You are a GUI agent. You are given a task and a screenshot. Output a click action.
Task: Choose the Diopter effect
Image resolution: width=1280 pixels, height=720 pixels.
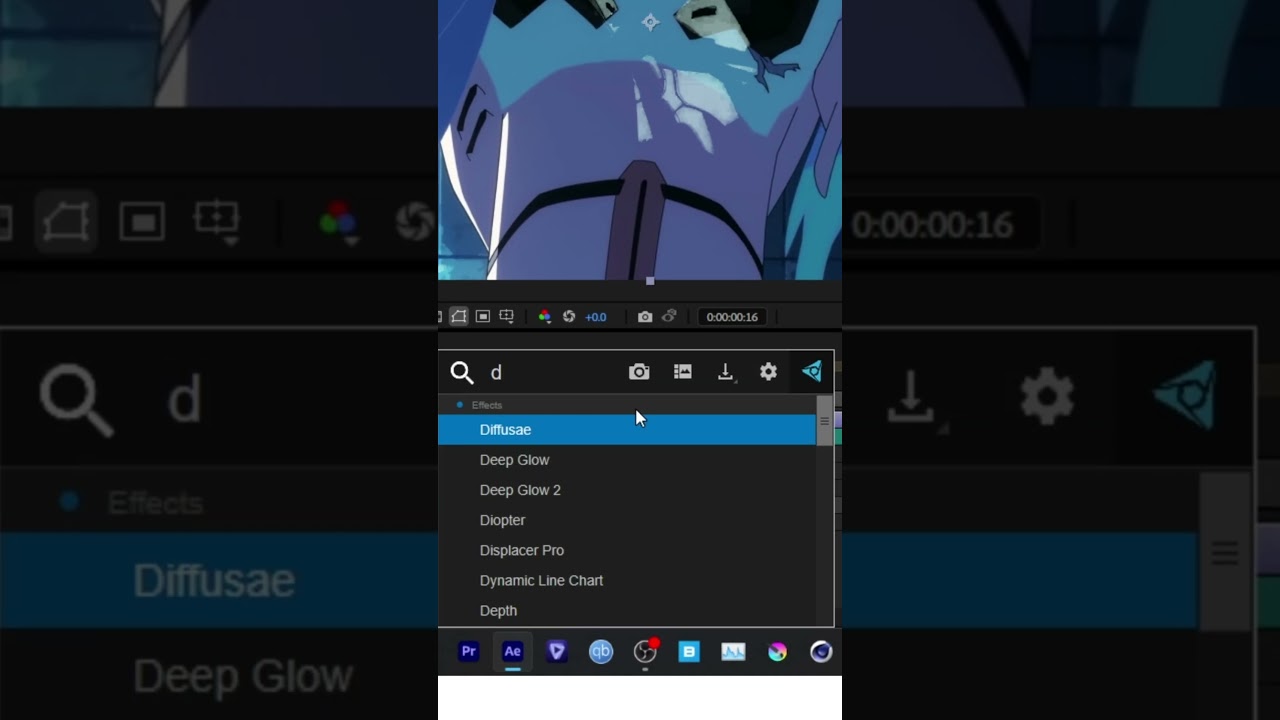(627, 520)
